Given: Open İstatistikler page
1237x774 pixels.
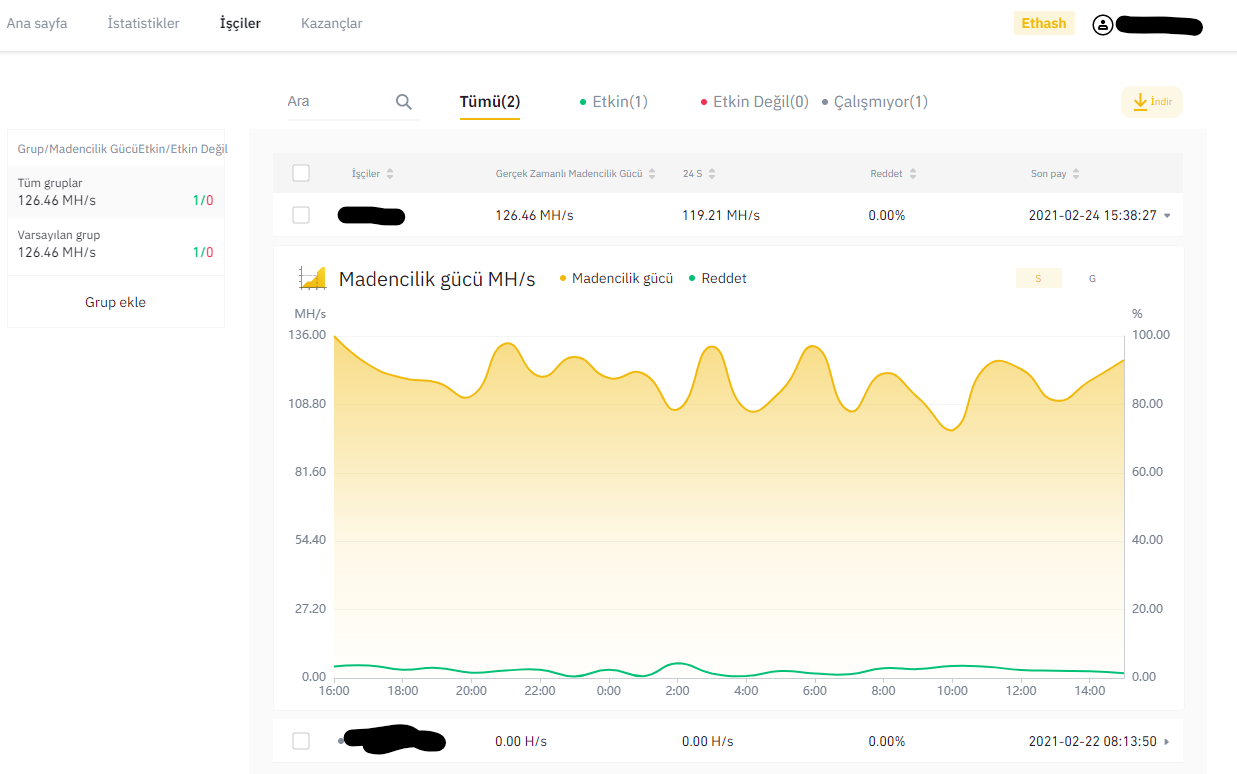Looking at the screenshot, I should point(144,23).
